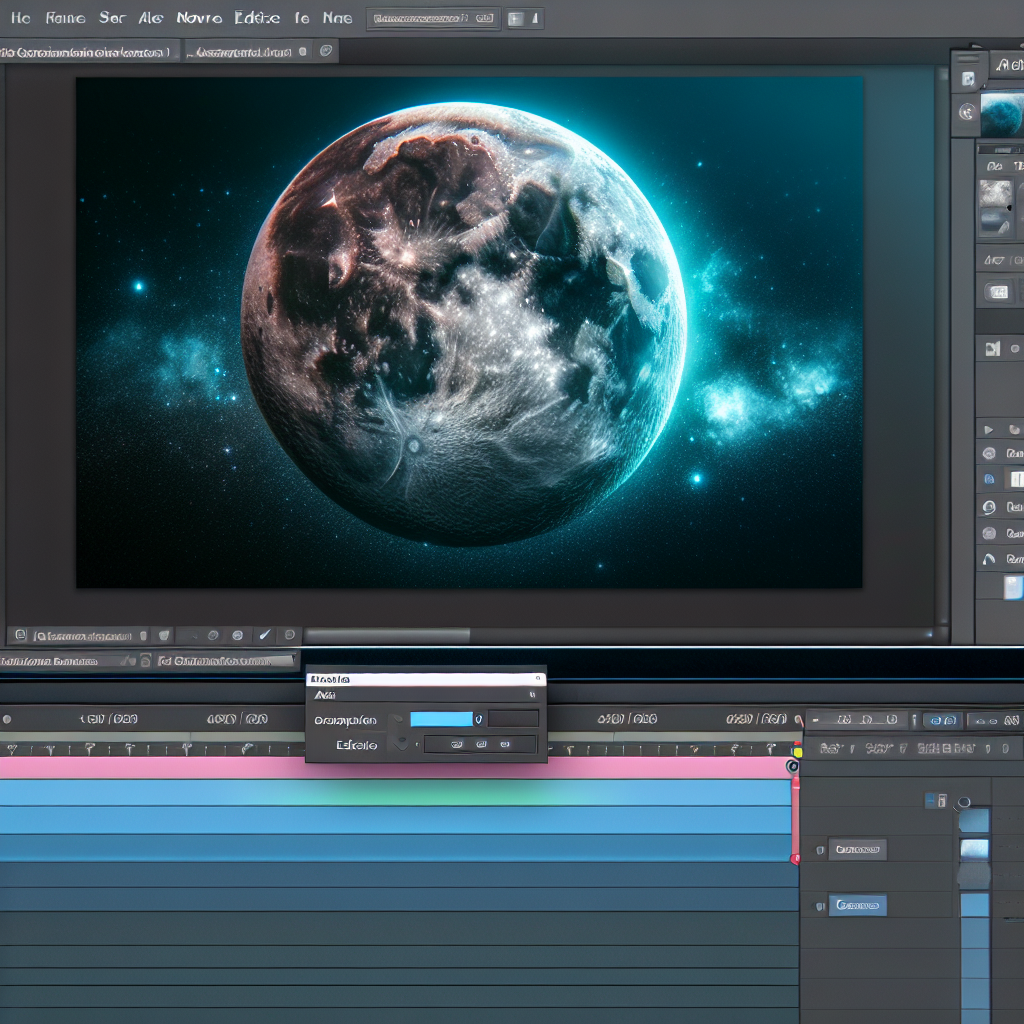Click the second round icon in the viewer bottom bar
The height and width of the screenshot is (1024, 1024).
238,635
